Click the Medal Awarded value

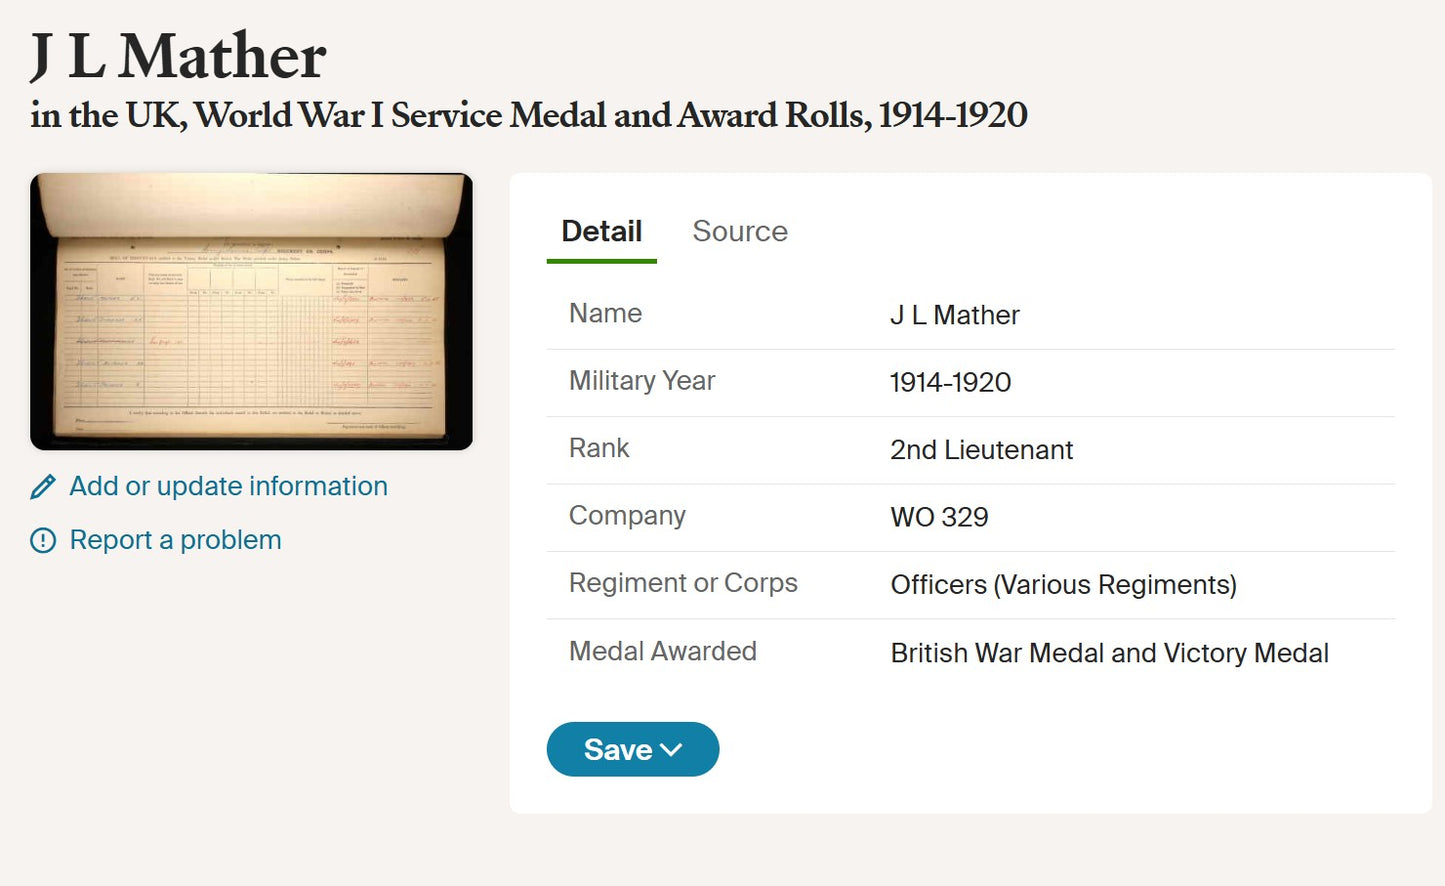click(1109, 653)
